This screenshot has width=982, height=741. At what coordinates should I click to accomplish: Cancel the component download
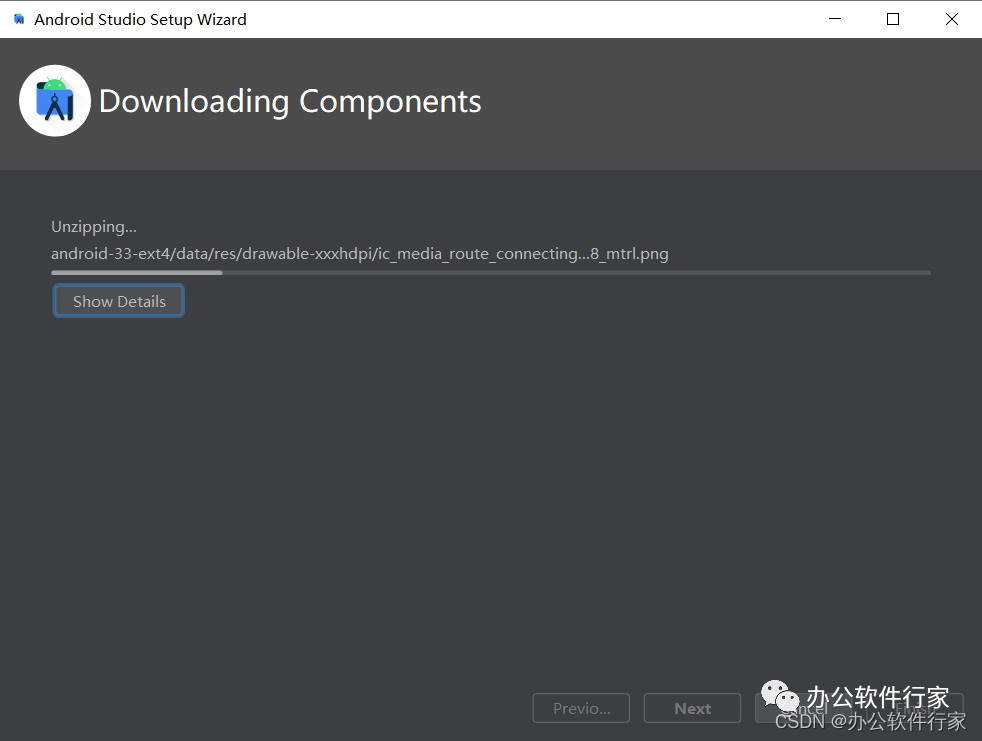point(804,708)
